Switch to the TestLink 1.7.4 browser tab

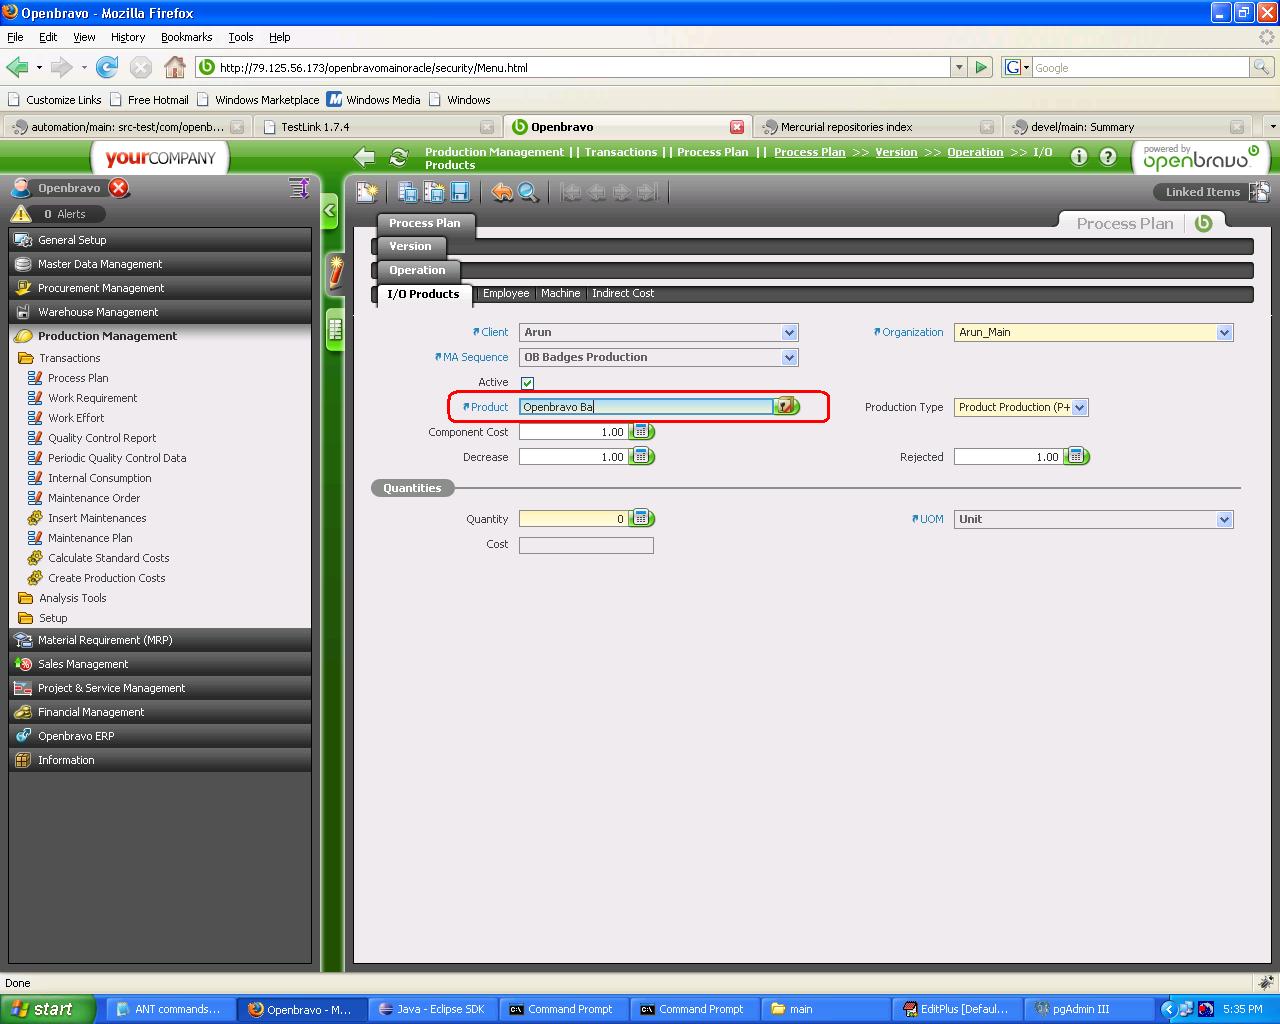pyautogui.click(x=376, y=127)
